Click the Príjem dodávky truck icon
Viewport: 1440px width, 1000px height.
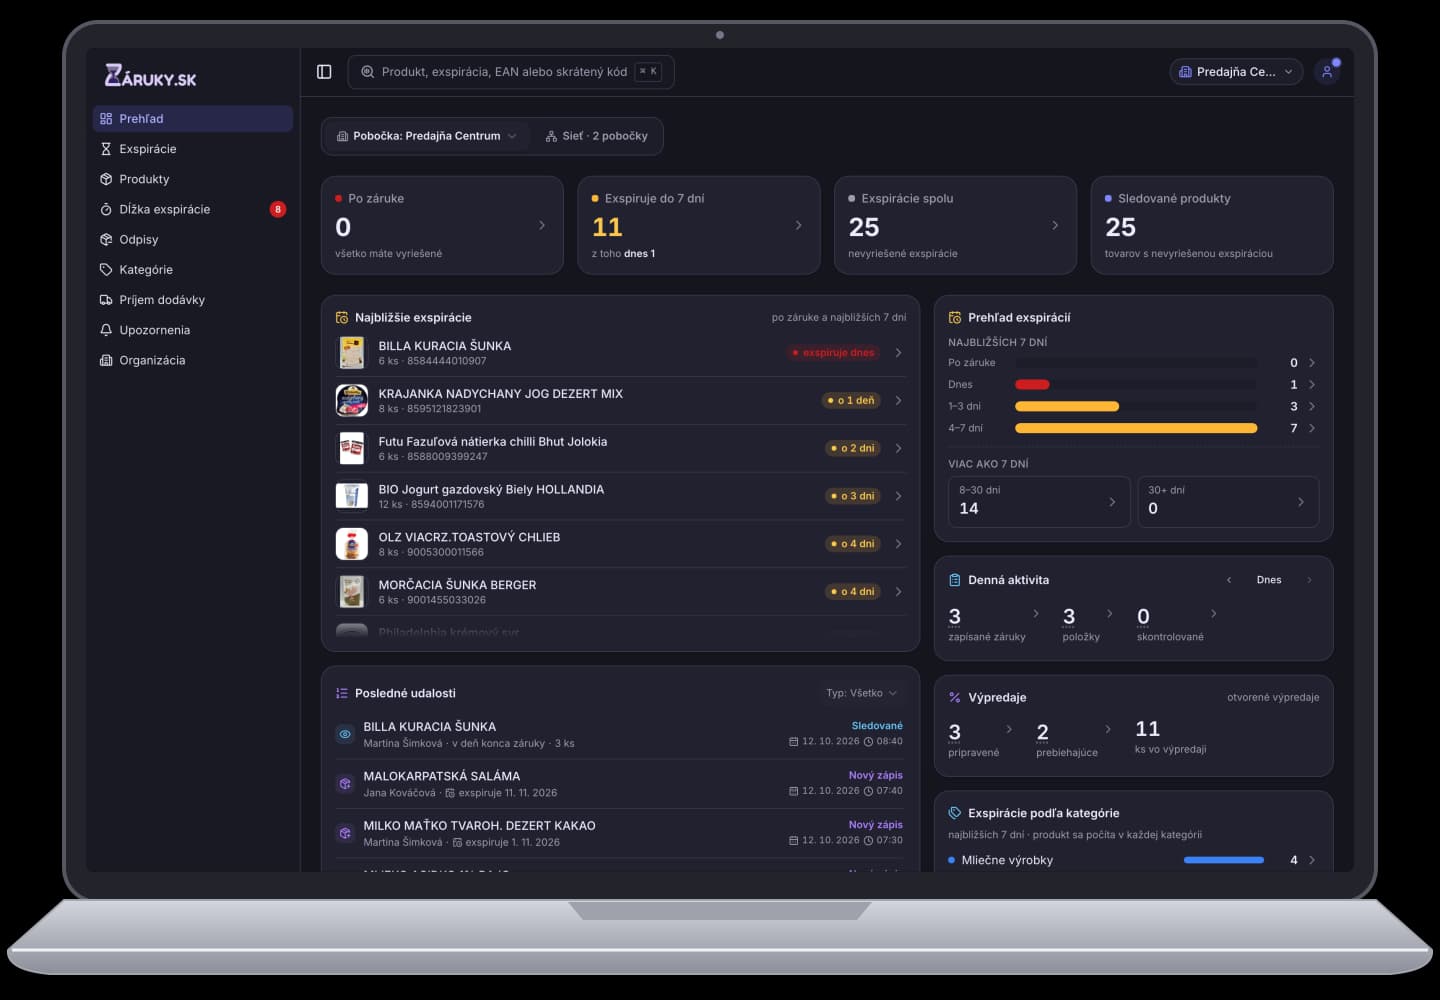106,300
